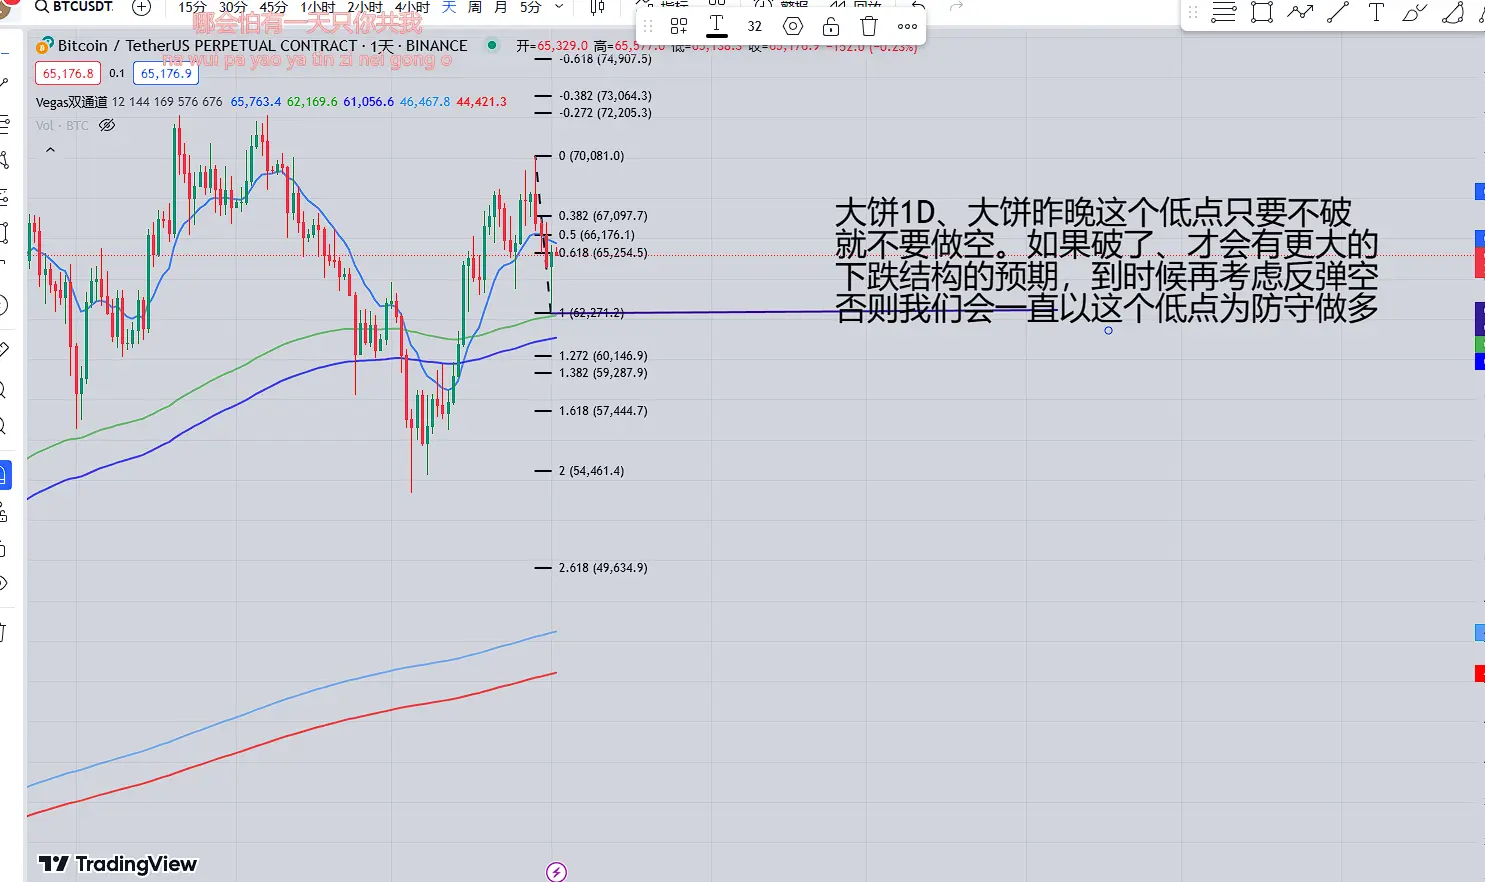Click the horizontal line end handle circle
Viewport: 1485px width, 882px height.
click(1108, 330)
